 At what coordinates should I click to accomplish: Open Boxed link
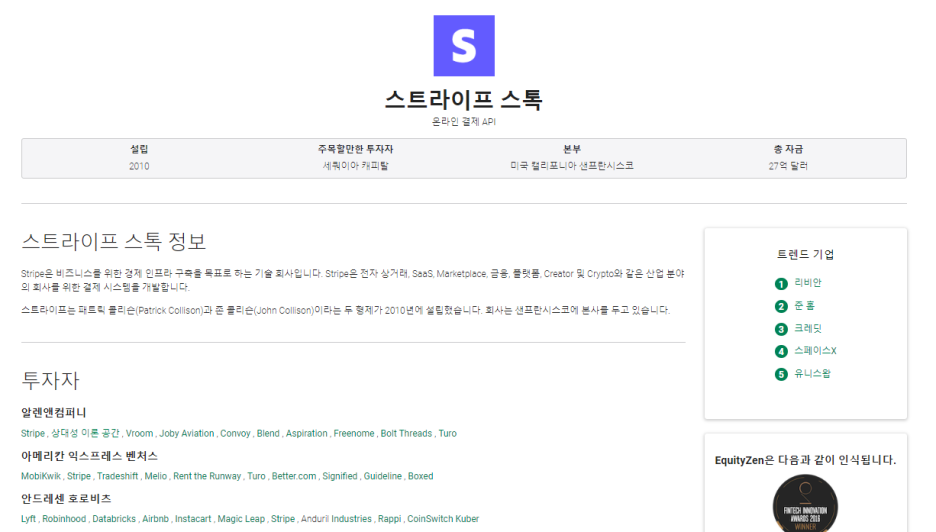[420, 476]
